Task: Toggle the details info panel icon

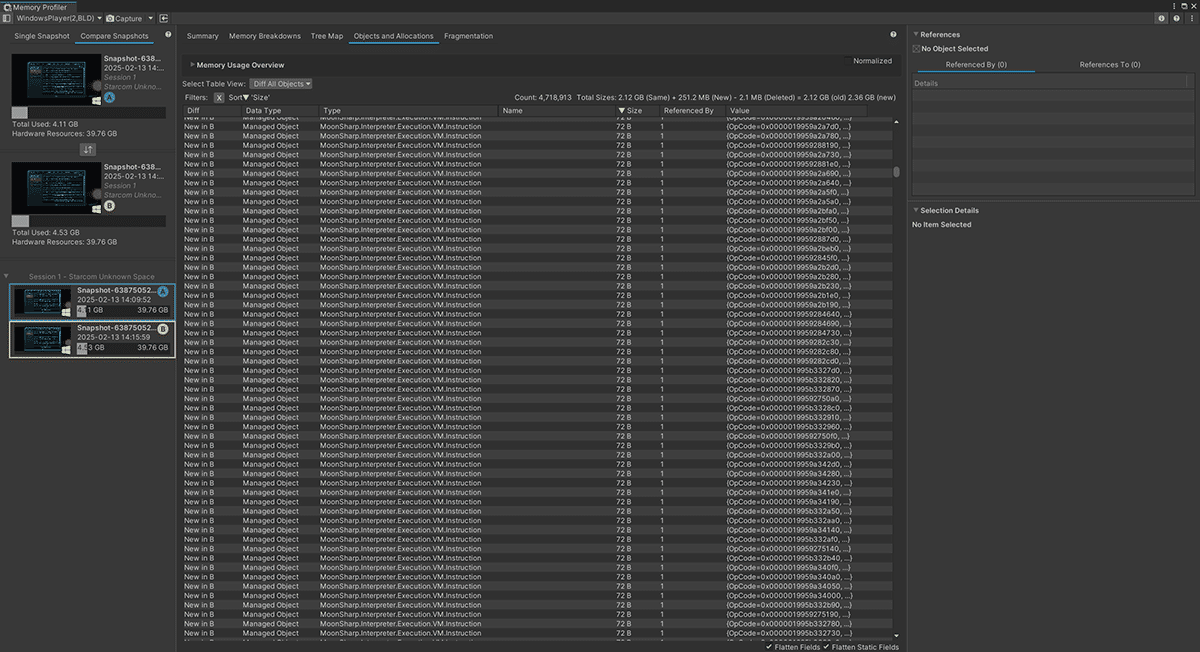Action: [1162, 18]
